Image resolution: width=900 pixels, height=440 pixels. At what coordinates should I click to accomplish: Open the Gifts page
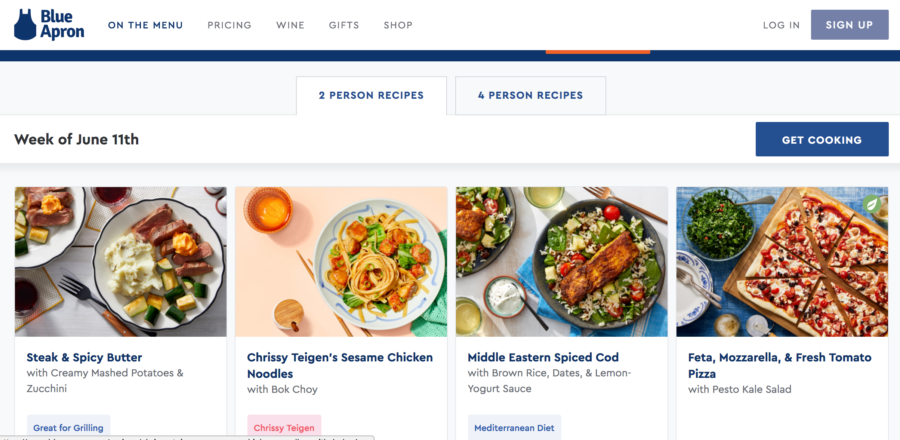pyautogui.click(x=344, y=25)
